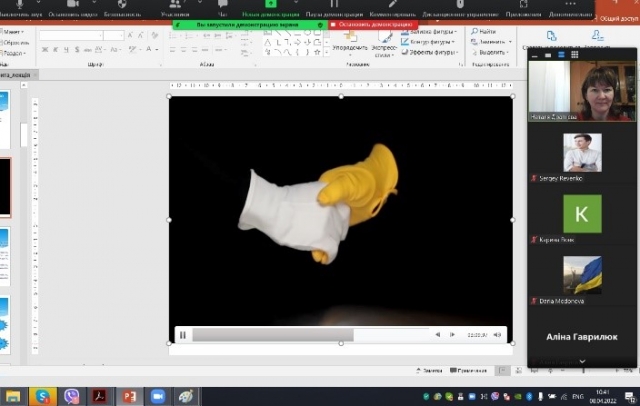This screenshot has height=406, width=640.
Task: Toggle Zoom mute microphone control
Action: tap(18, 9)
